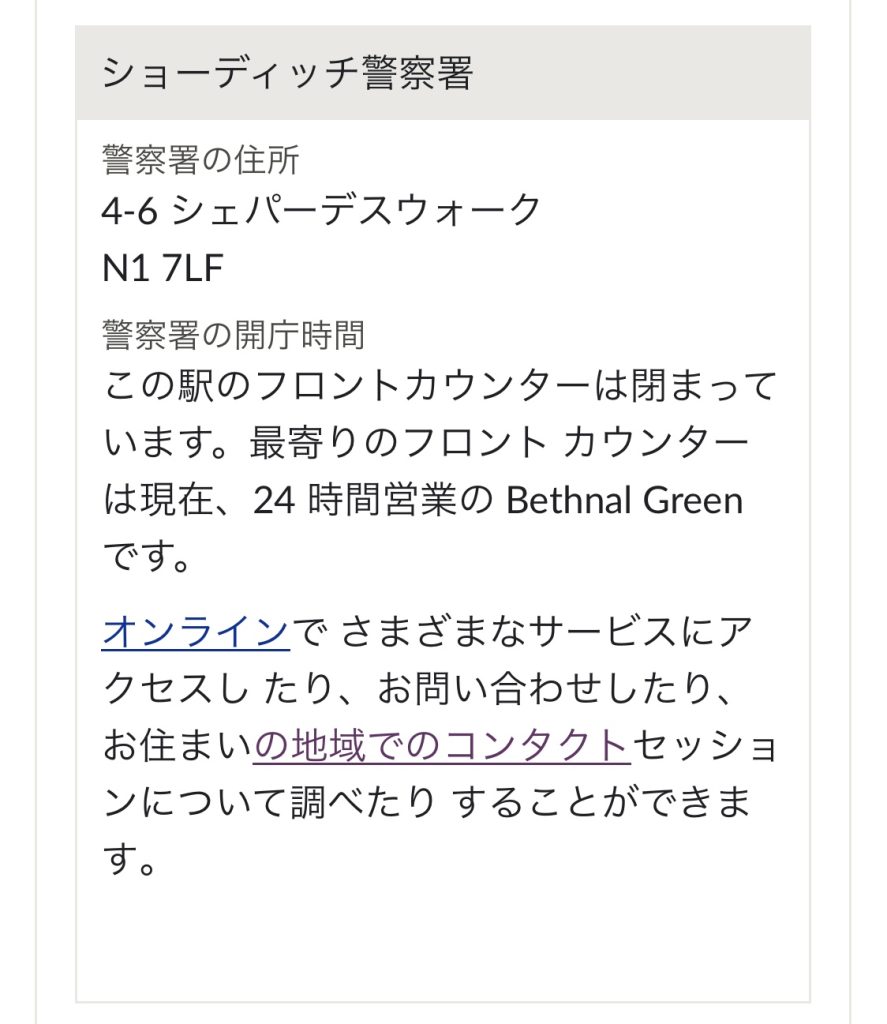Click the さまざまなサービスにア text
The image size is (887, 1024).
(x=547, y=632)
